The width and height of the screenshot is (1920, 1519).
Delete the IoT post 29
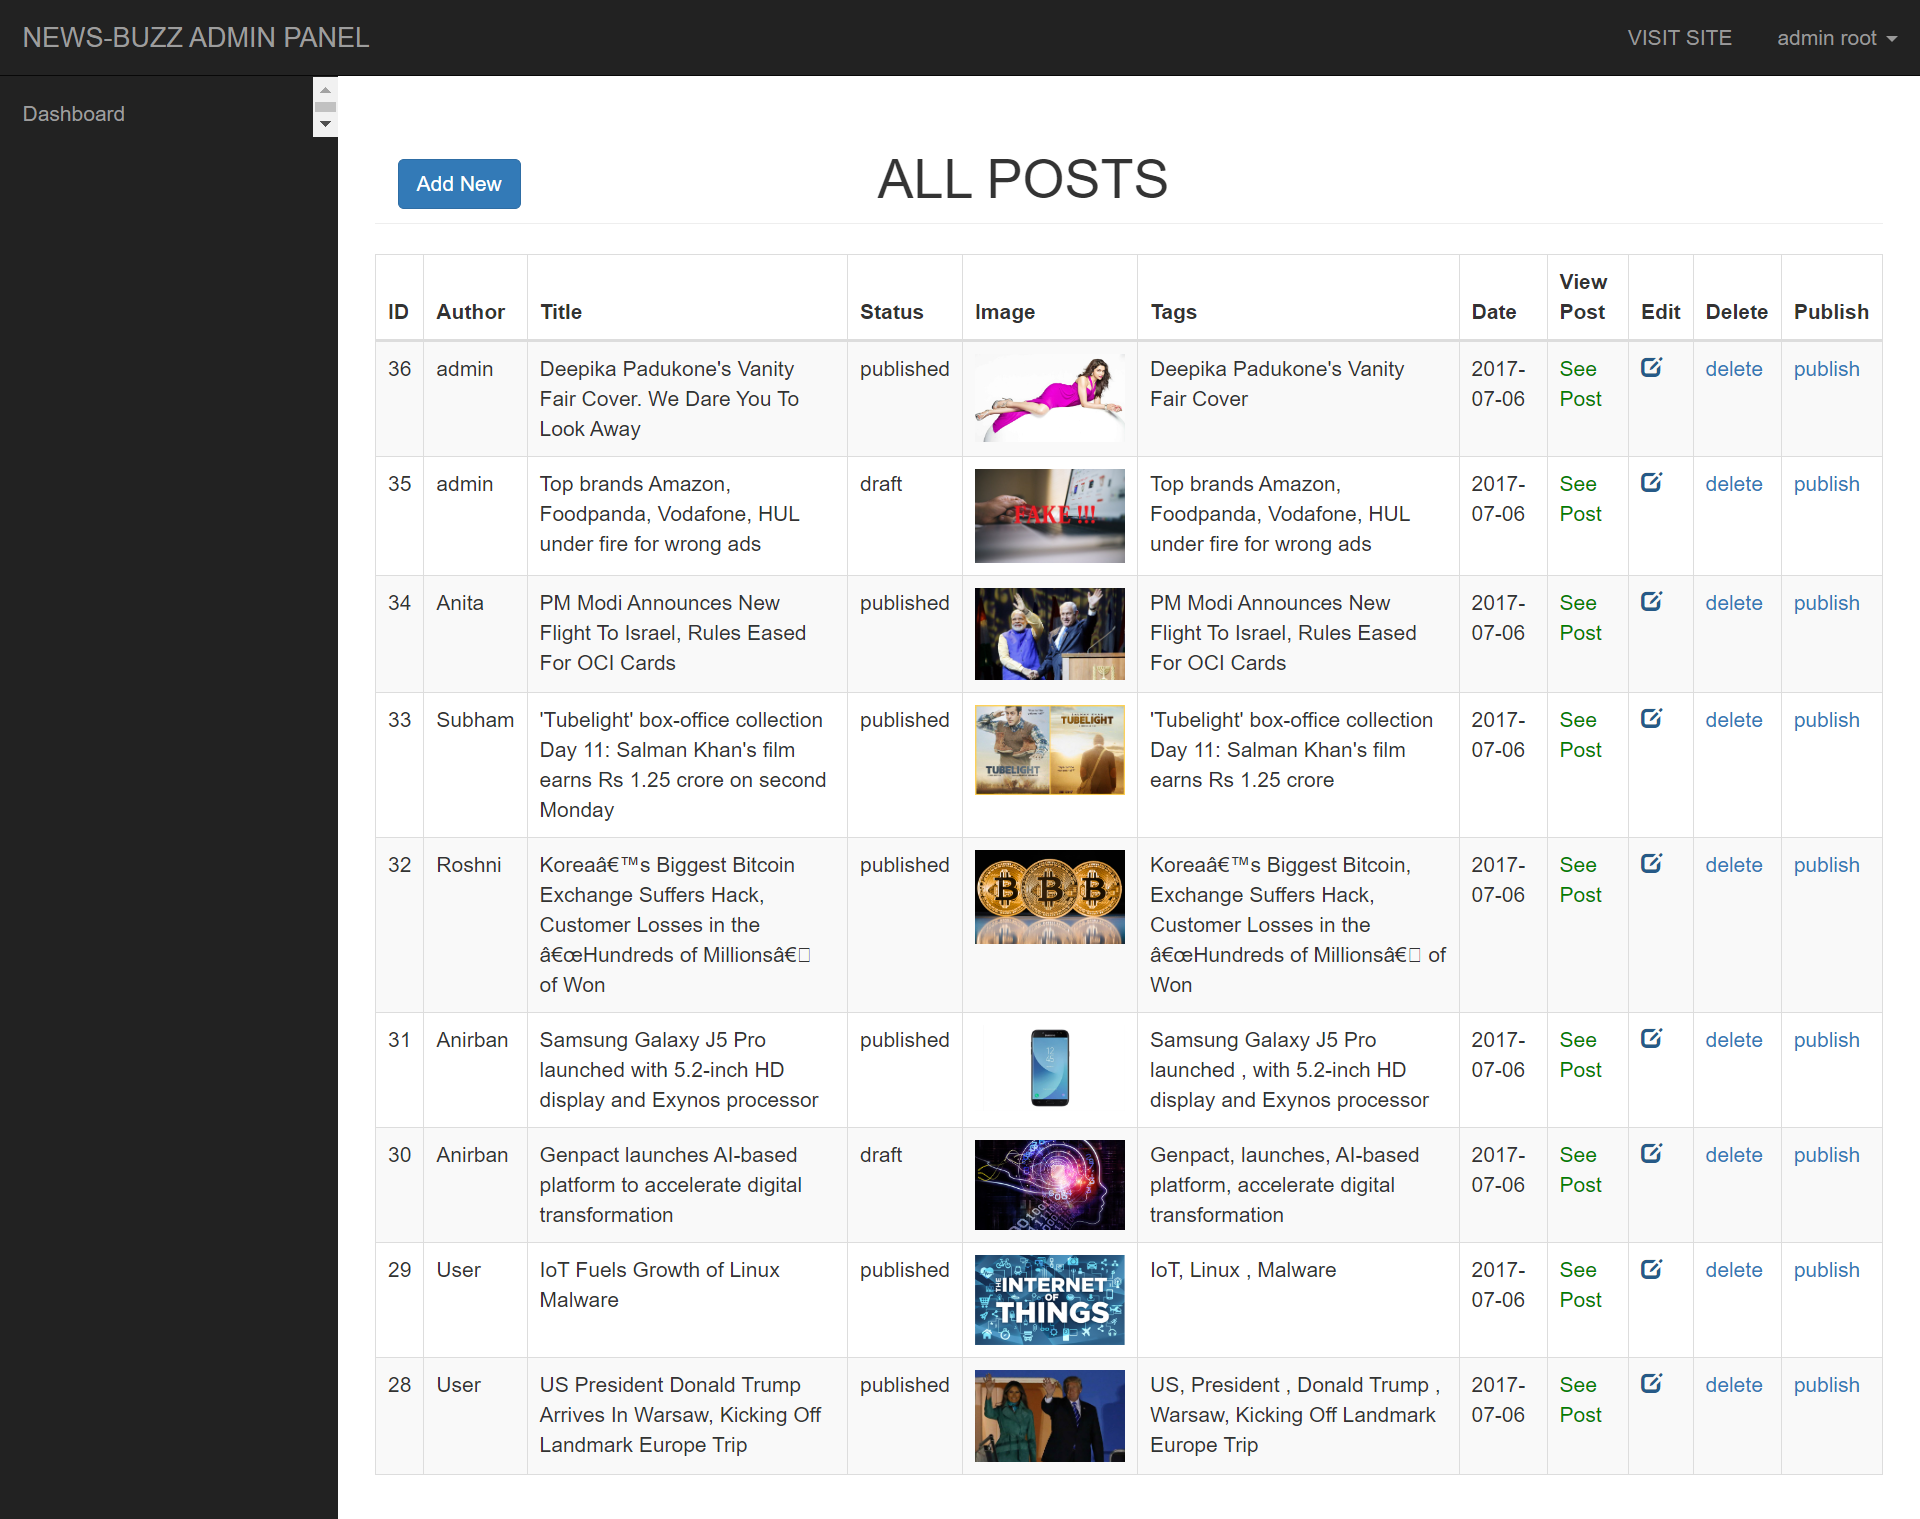(1734, 1270)
